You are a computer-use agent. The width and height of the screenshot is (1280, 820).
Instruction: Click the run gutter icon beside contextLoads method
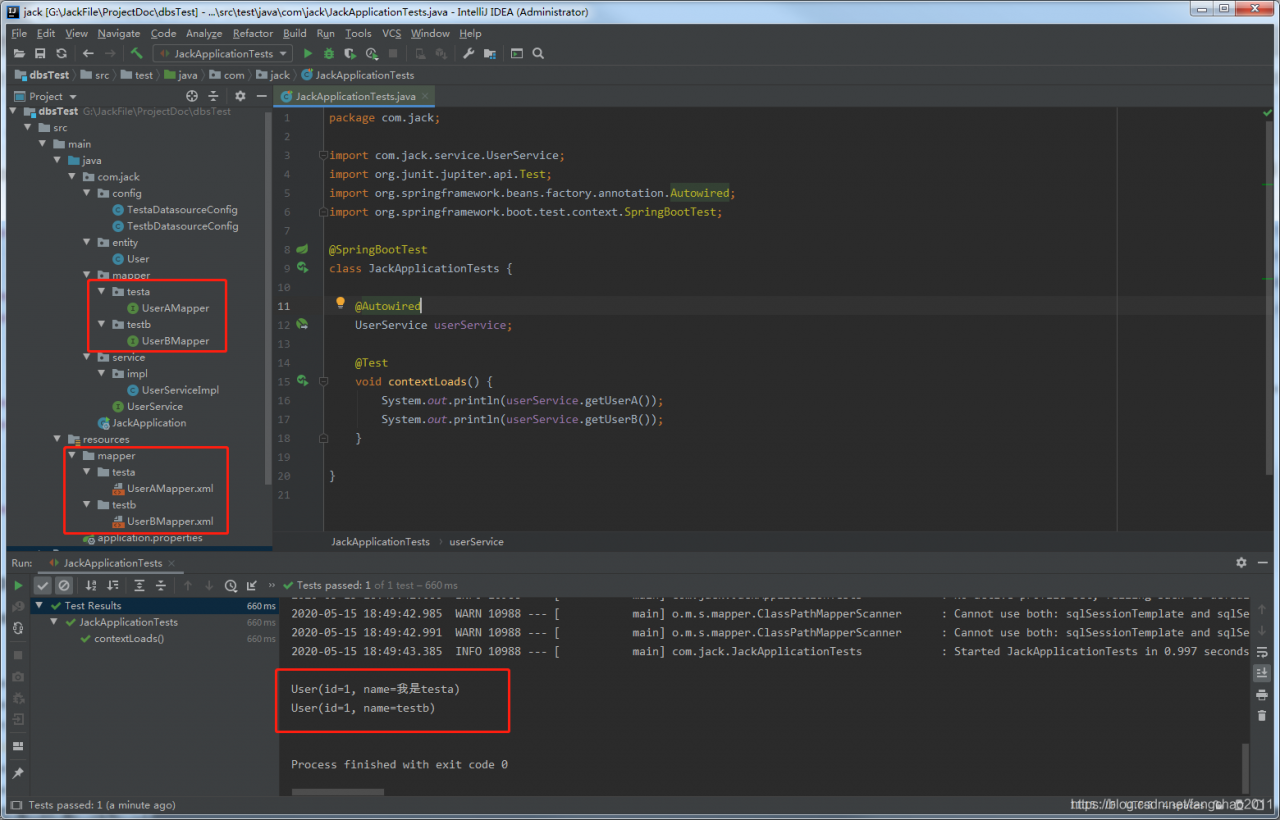(302, 381)
